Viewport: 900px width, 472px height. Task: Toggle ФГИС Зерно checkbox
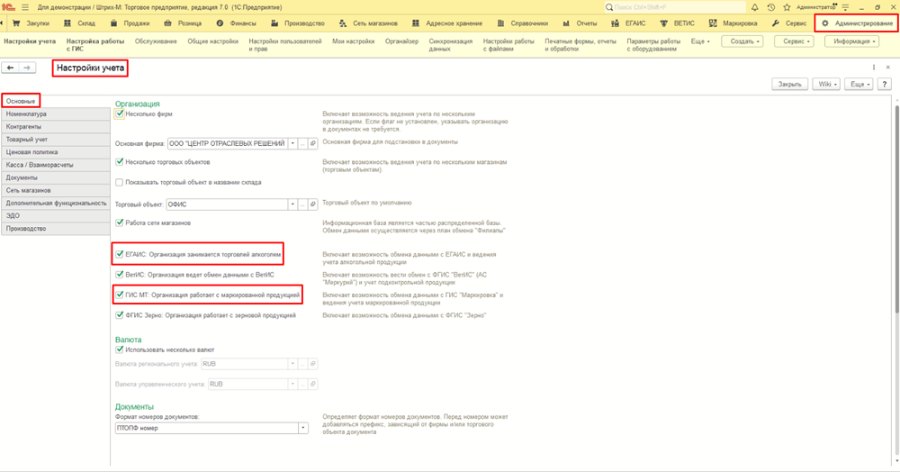point(119,315)
